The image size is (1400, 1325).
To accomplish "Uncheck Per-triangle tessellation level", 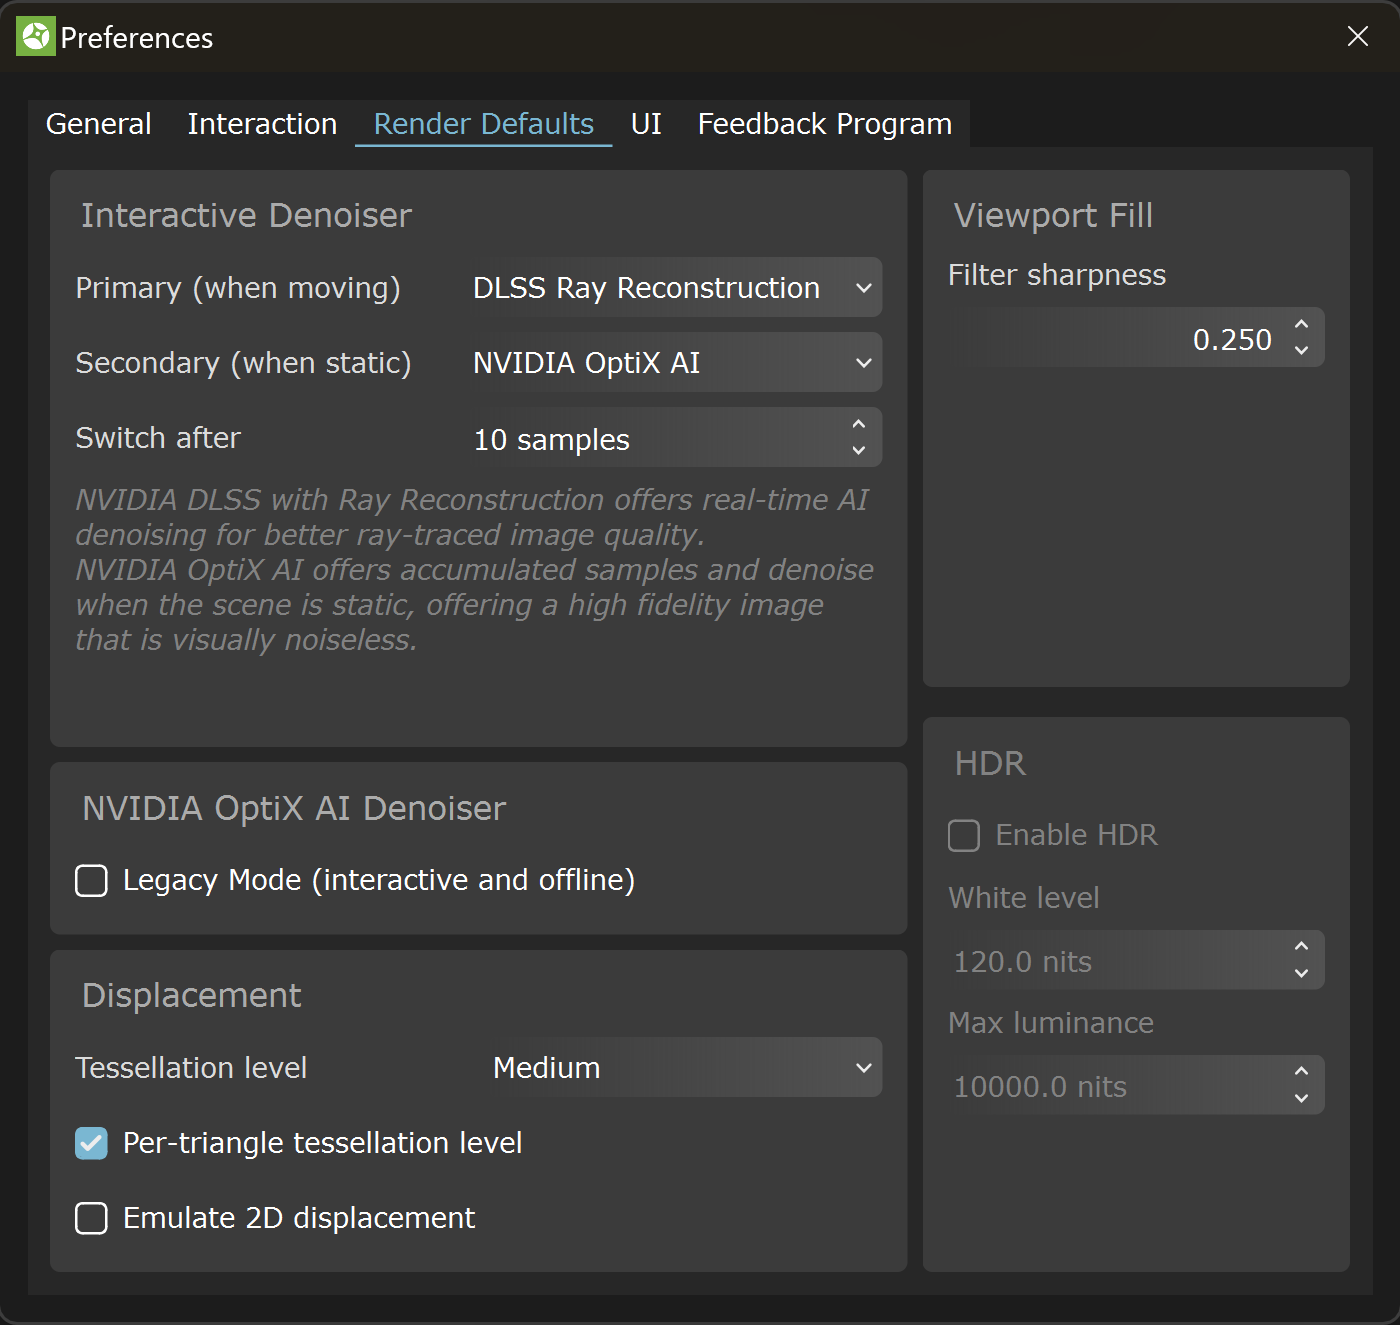I will coord(92,1143).
